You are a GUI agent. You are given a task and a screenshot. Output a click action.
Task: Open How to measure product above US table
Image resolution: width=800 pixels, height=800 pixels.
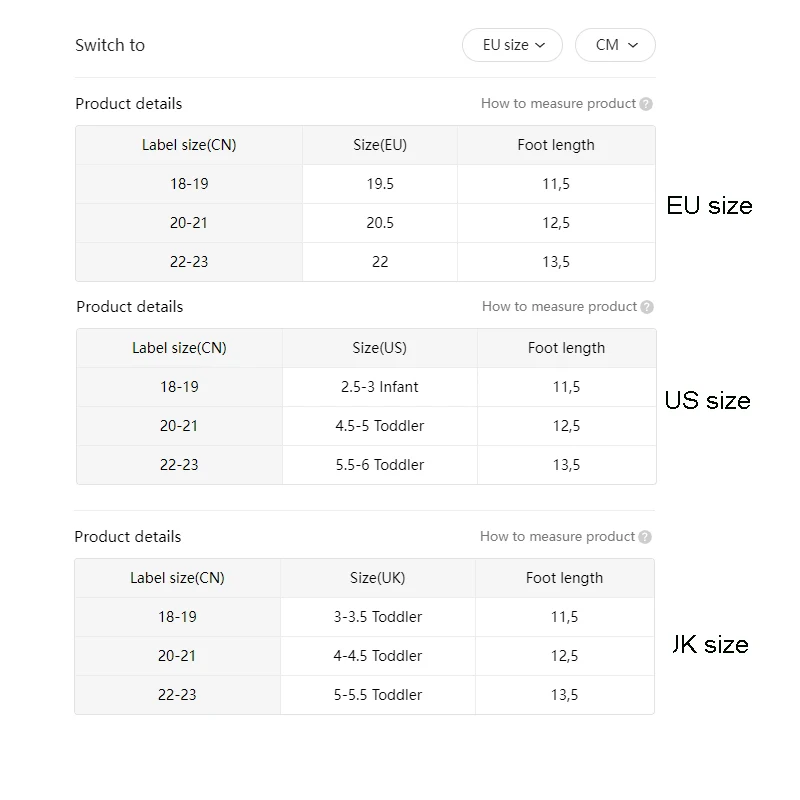(559, 307)
